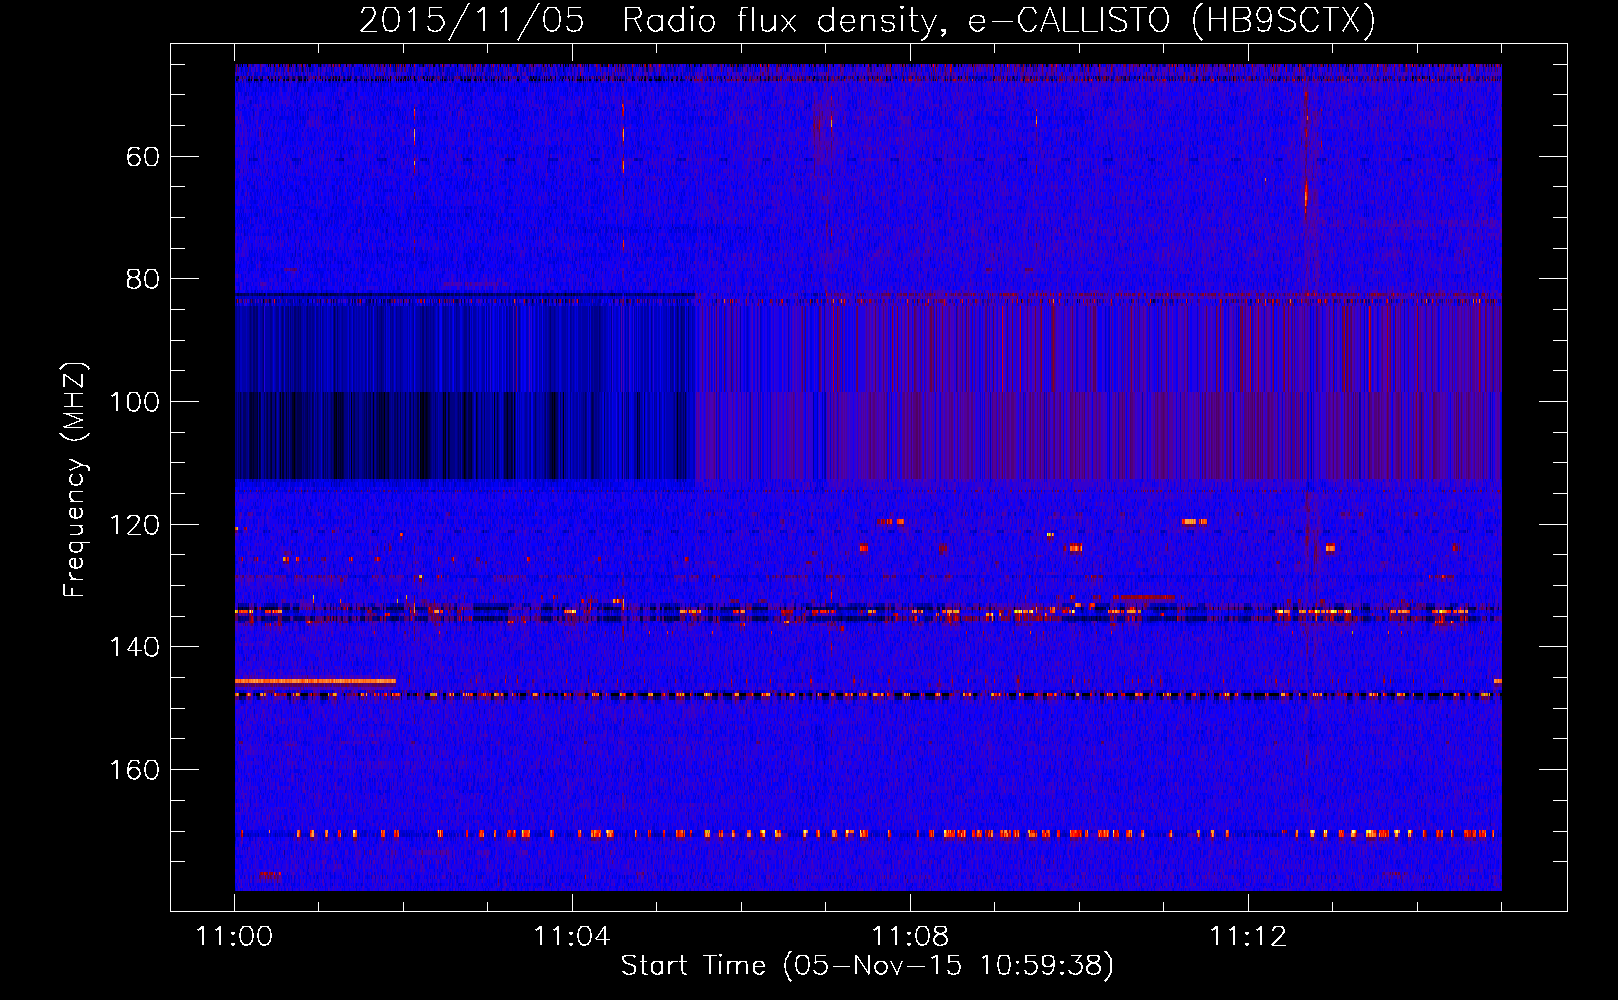Click the 100 MHz frequency tick label

134,402
